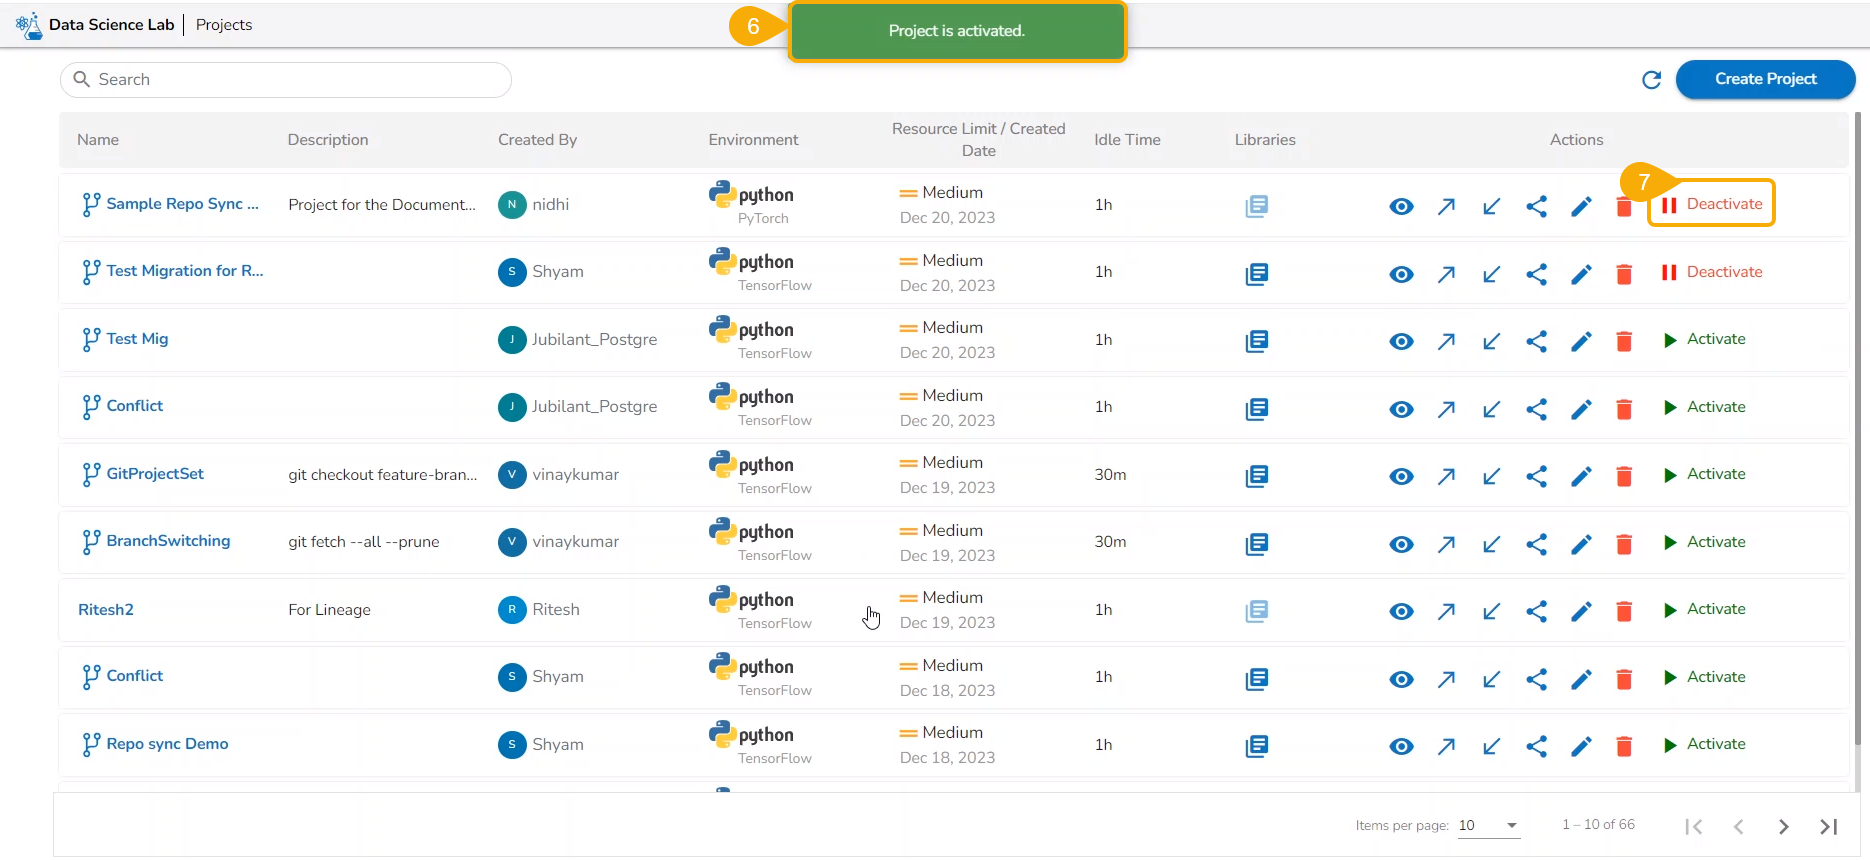This screenshot has width=1870, height=860.
Task: Open libraries icon for Test Mig project
Action: [x=1257, y=341]
